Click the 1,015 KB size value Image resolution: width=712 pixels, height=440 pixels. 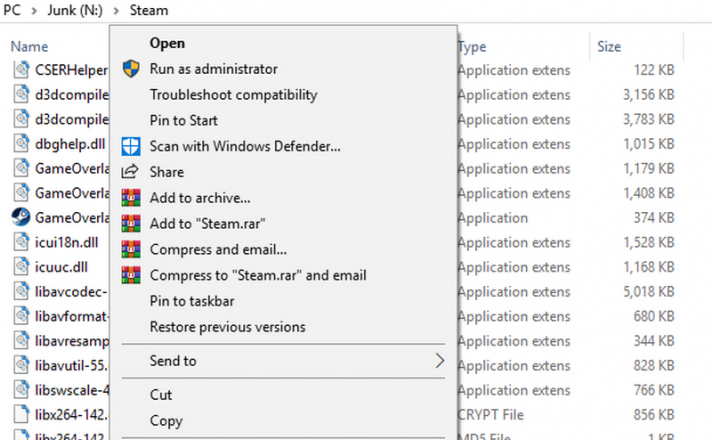[x=648, y=144]
